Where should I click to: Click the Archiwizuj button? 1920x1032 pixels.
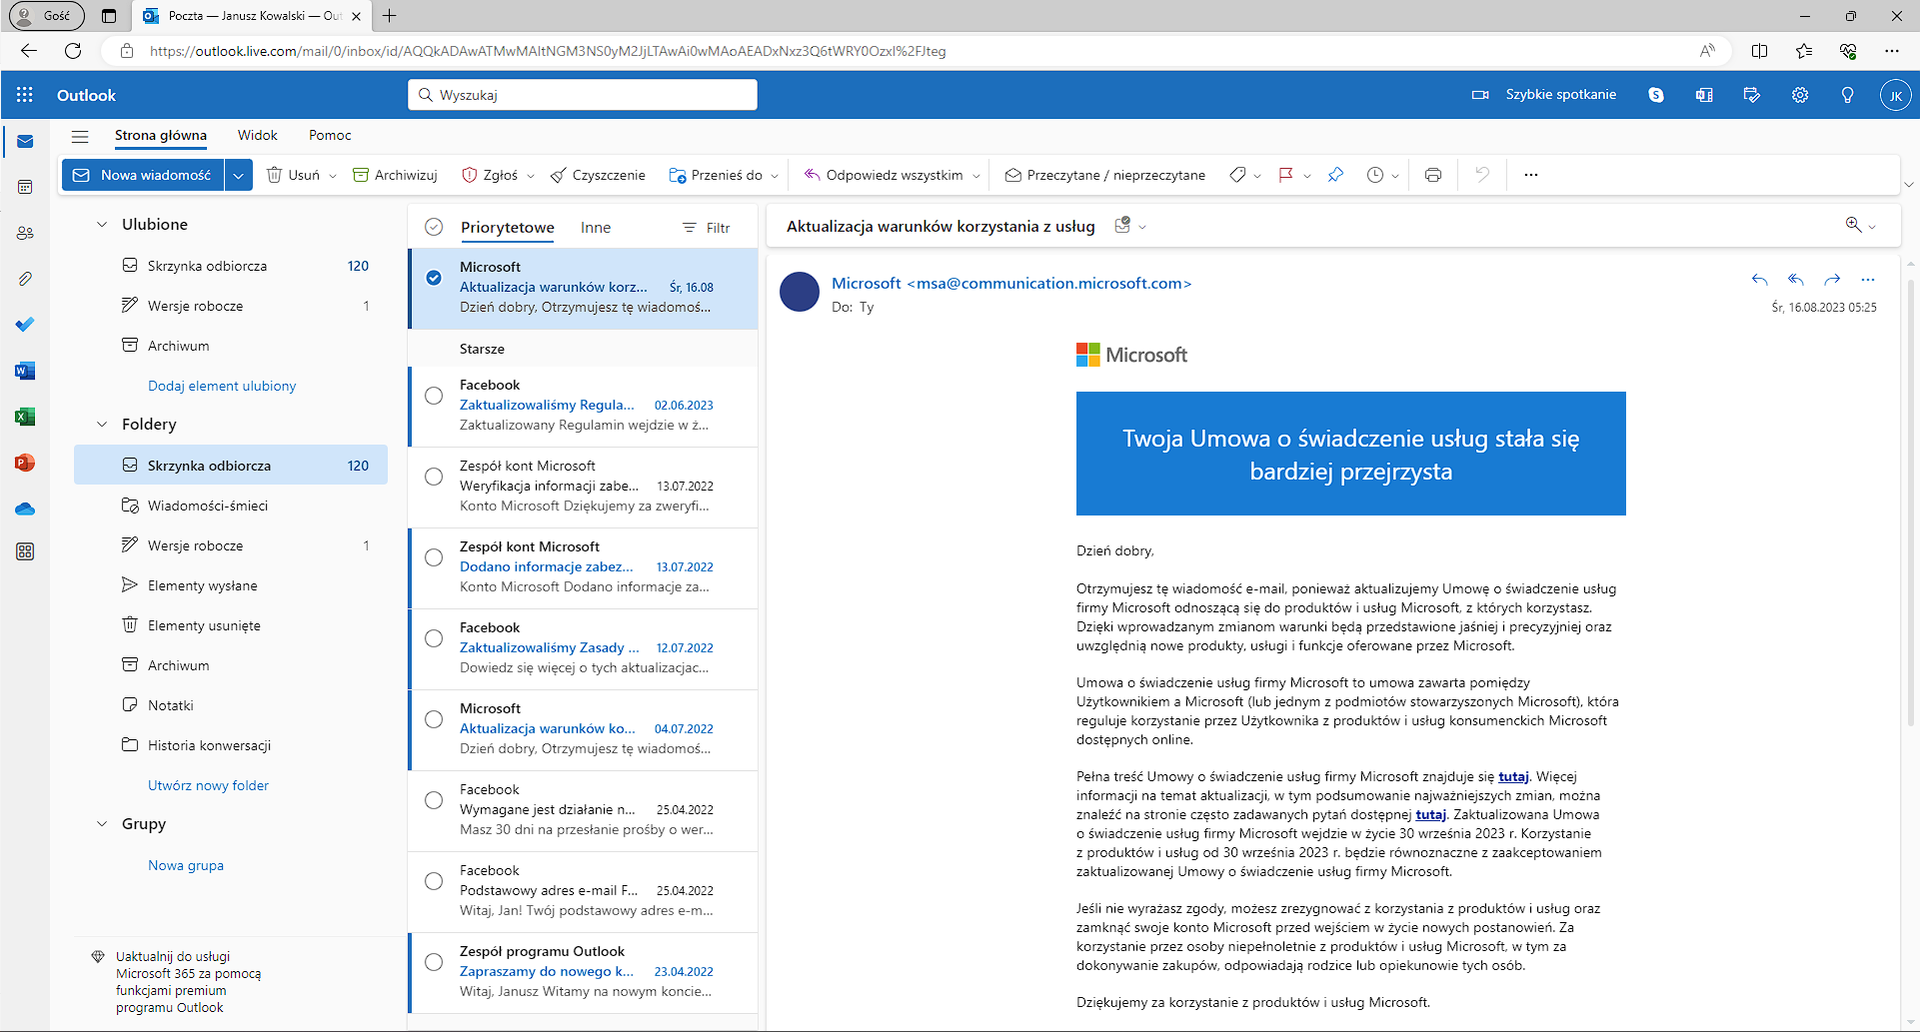point(395,175)
